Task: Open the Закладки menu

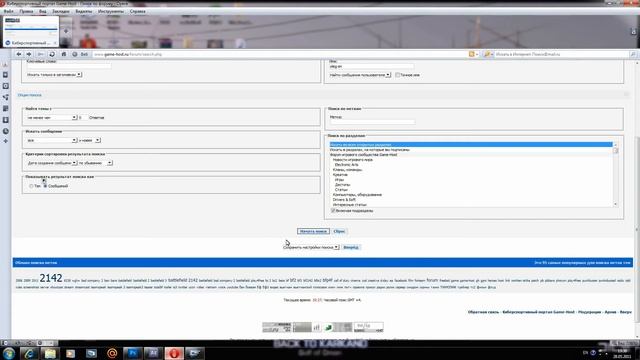Action: [x=61, y=11]
